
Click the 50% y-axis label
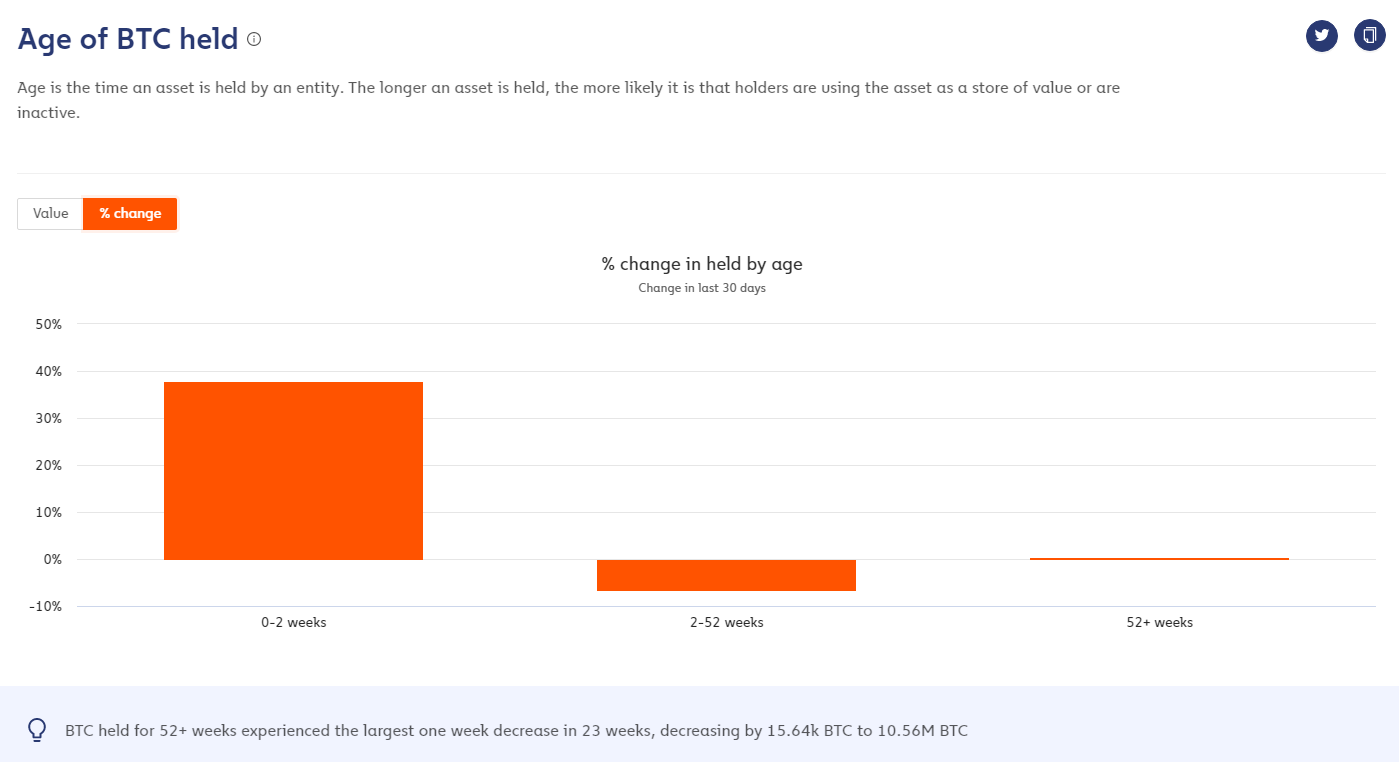point(48,324)
